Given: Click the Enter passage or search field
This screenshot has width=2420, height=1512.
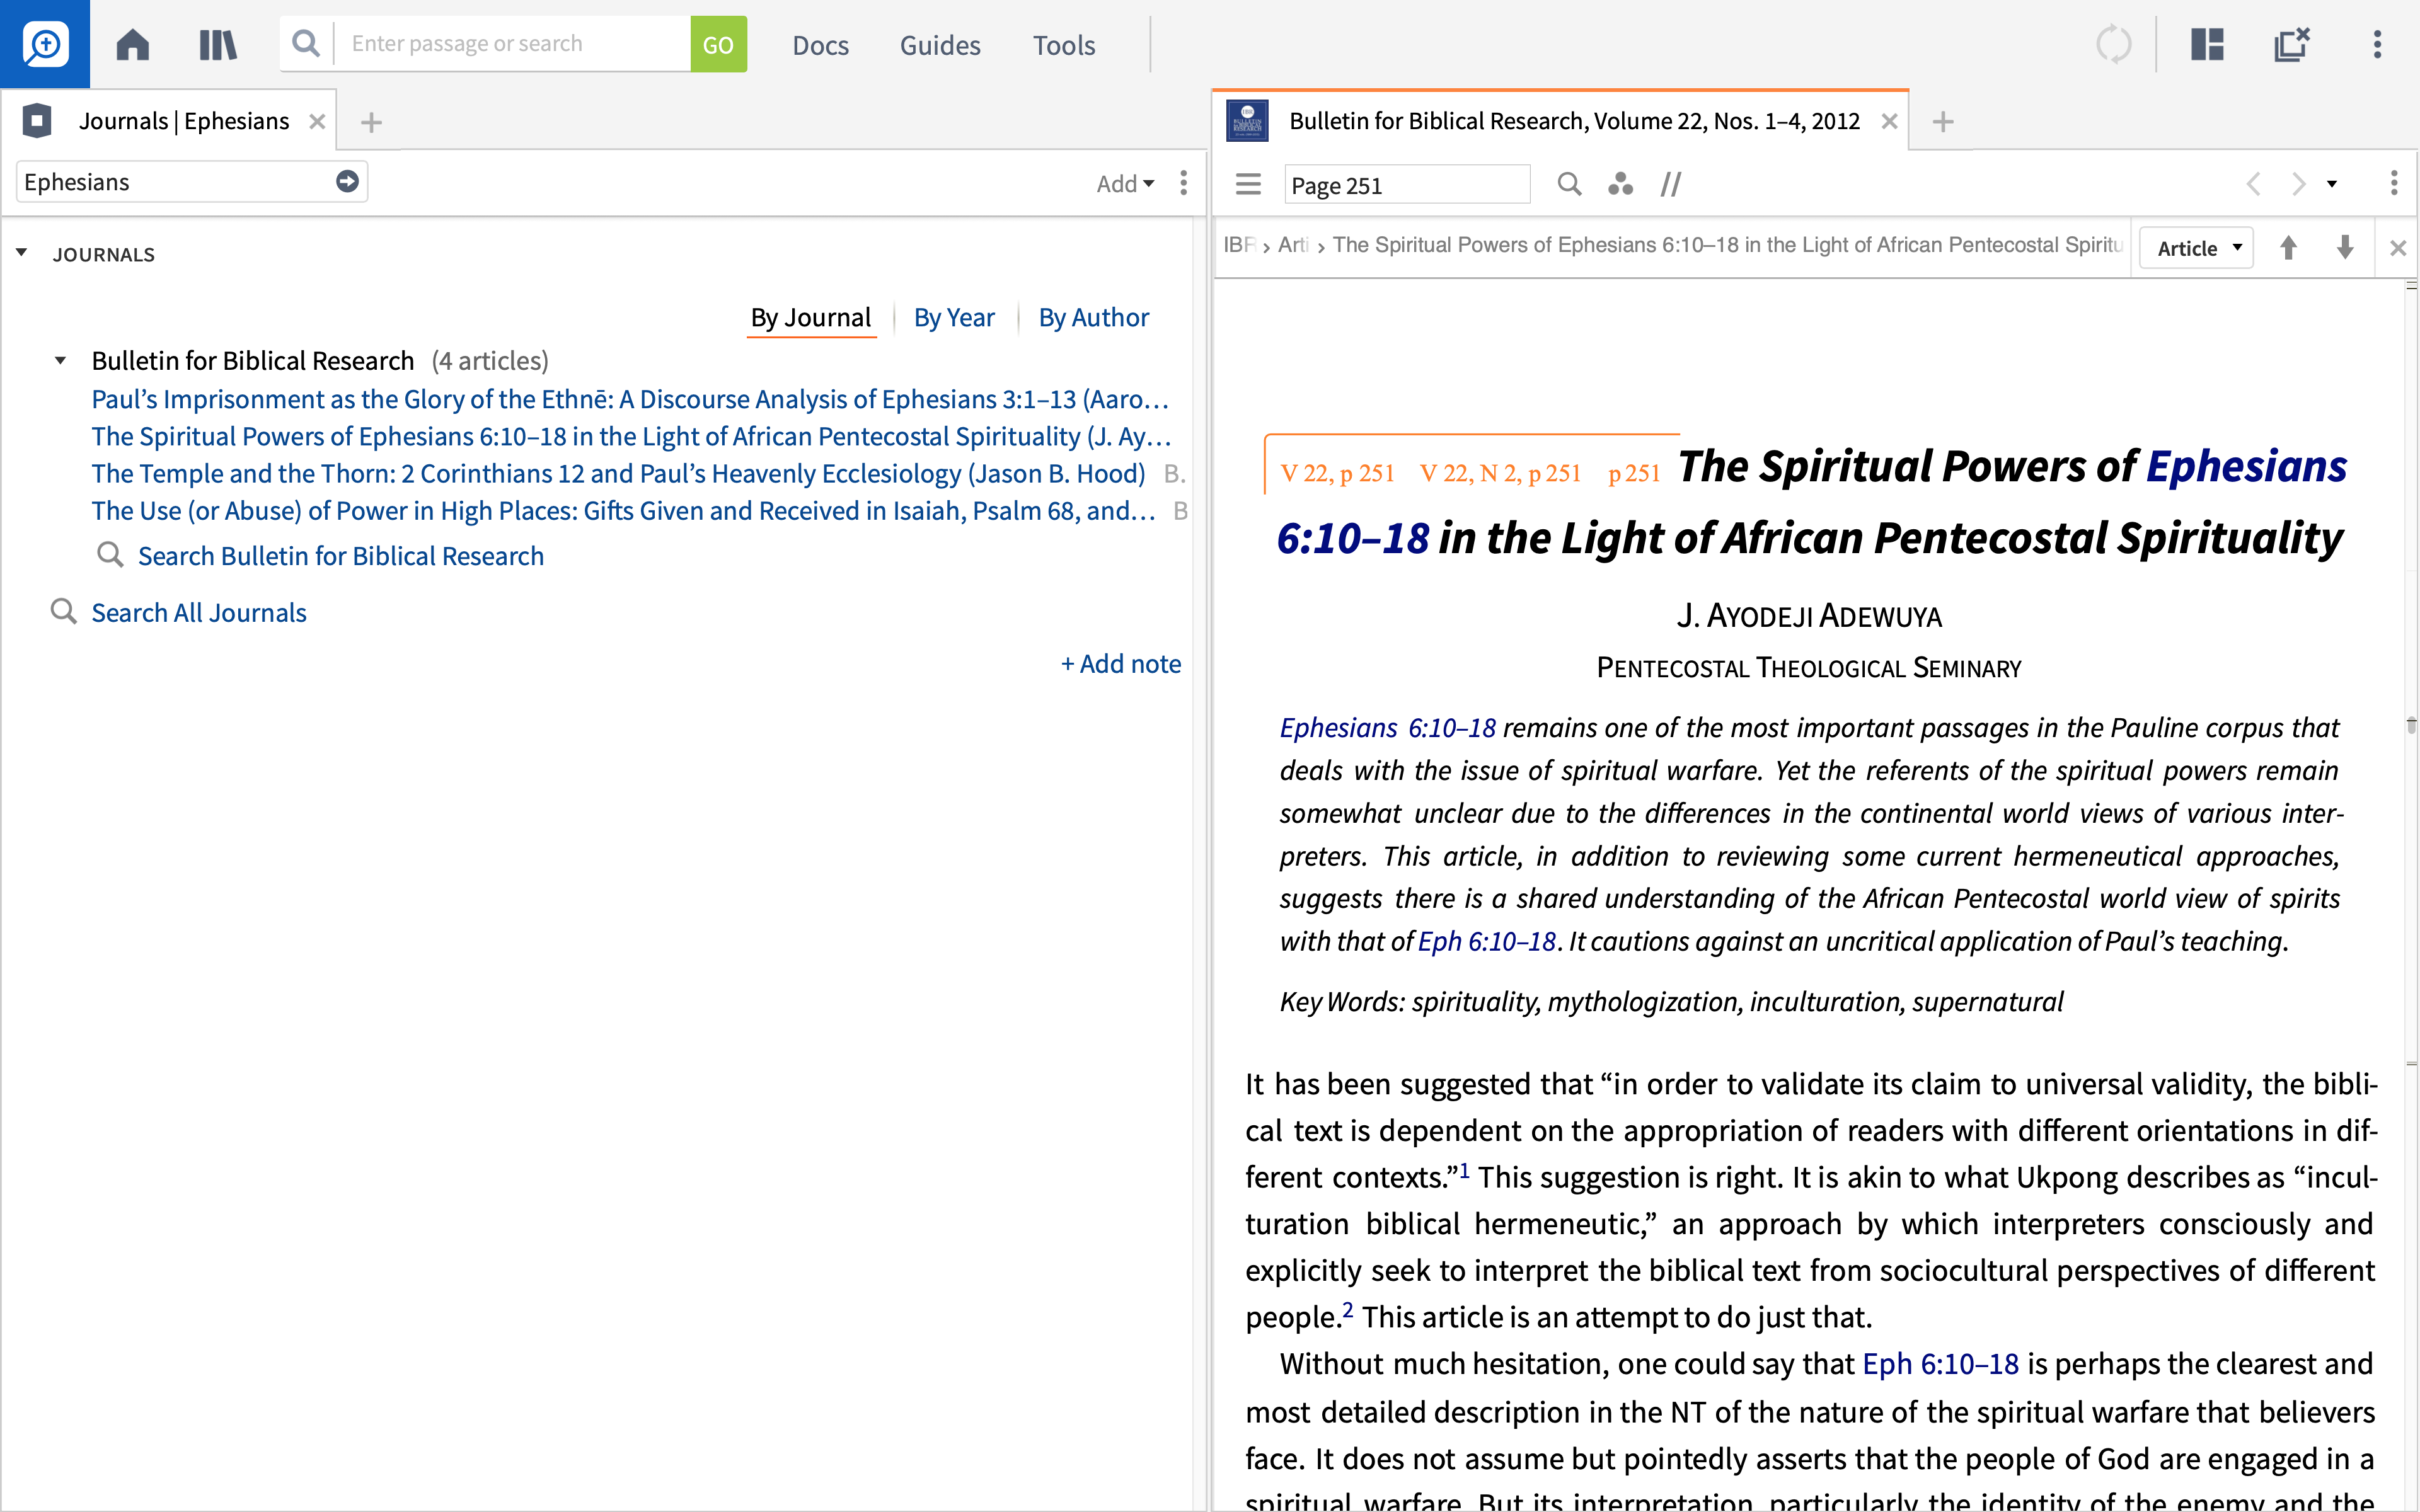Looking at the screenshot, I should (512, 44).
